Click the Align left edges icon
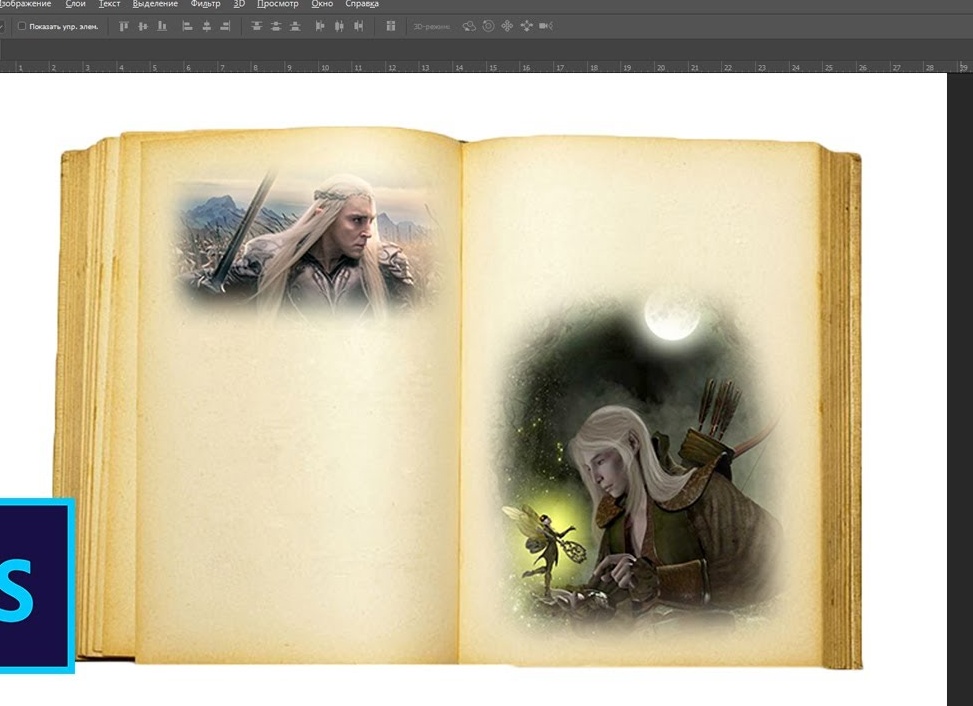The image size is (973, 706). pos(187,26)
